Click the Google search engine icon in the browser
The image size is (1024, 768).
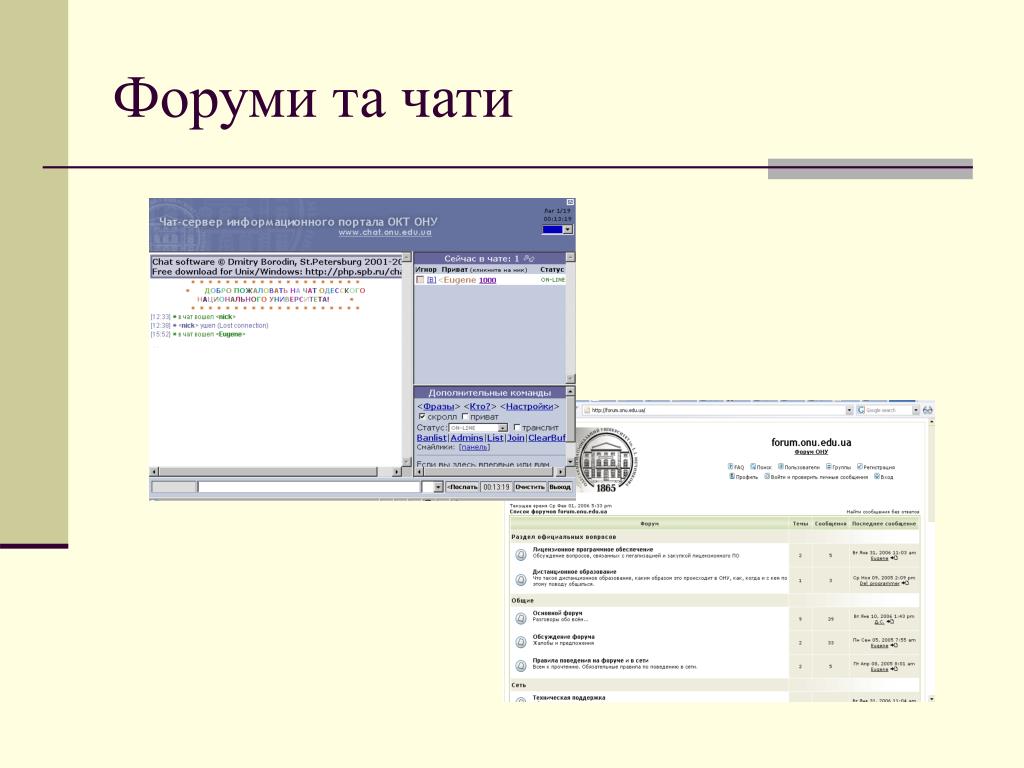(861, 410)
